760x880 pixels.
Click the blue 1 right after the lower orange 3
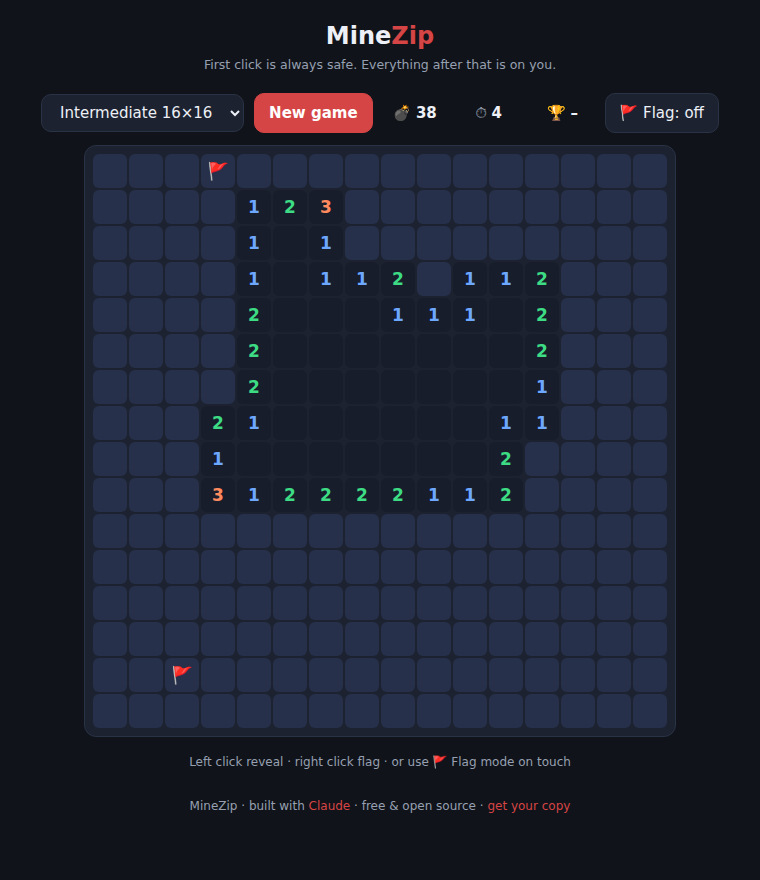pyautogui.click(x=254, y=495)
